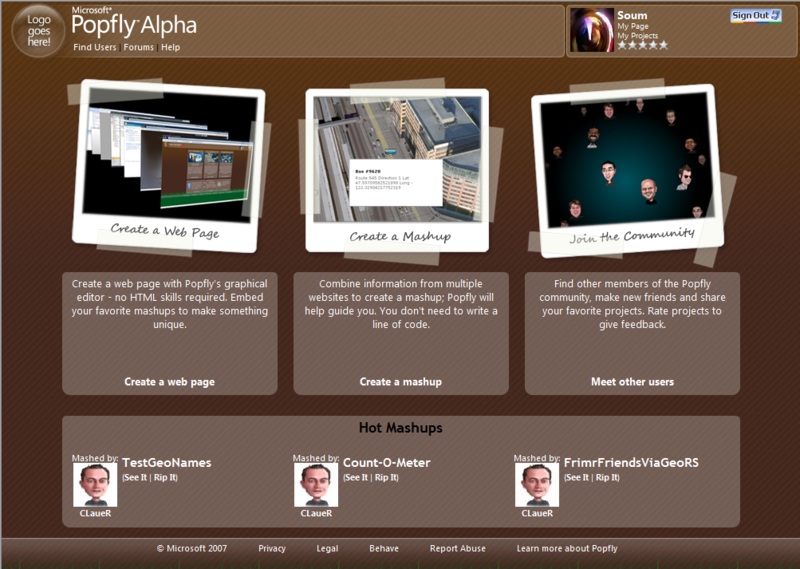
Task: Go to My Projects link
Action: (x=638, y=36)
